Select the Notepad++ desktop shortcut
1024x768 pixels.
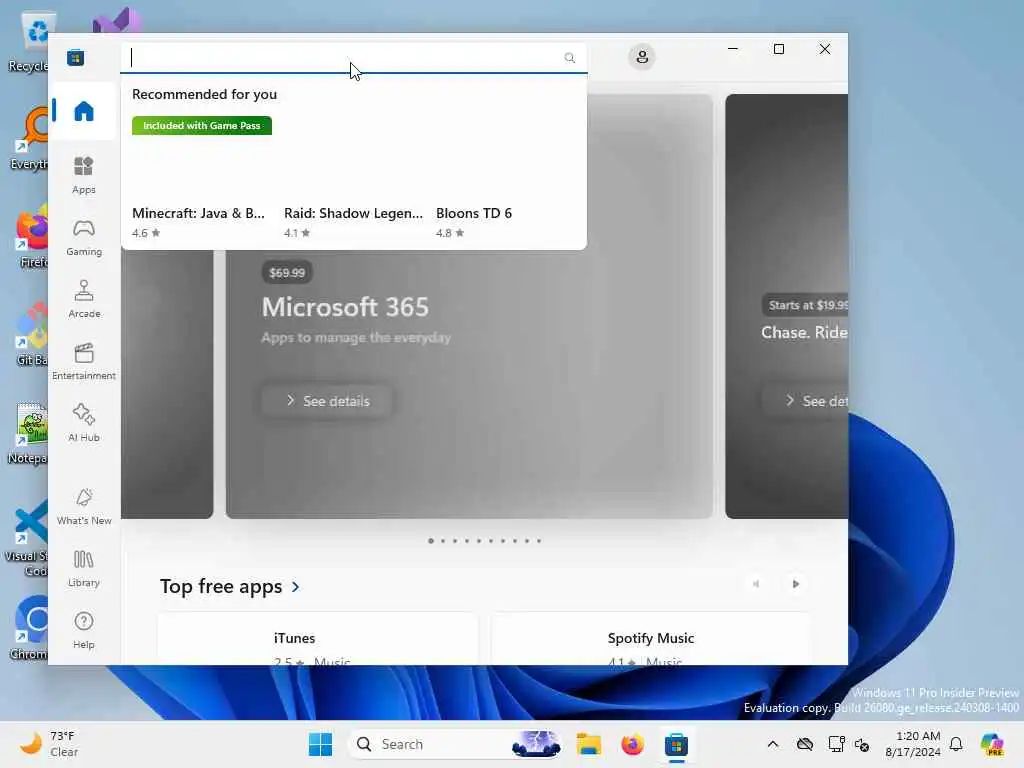[x=29, y=432]
